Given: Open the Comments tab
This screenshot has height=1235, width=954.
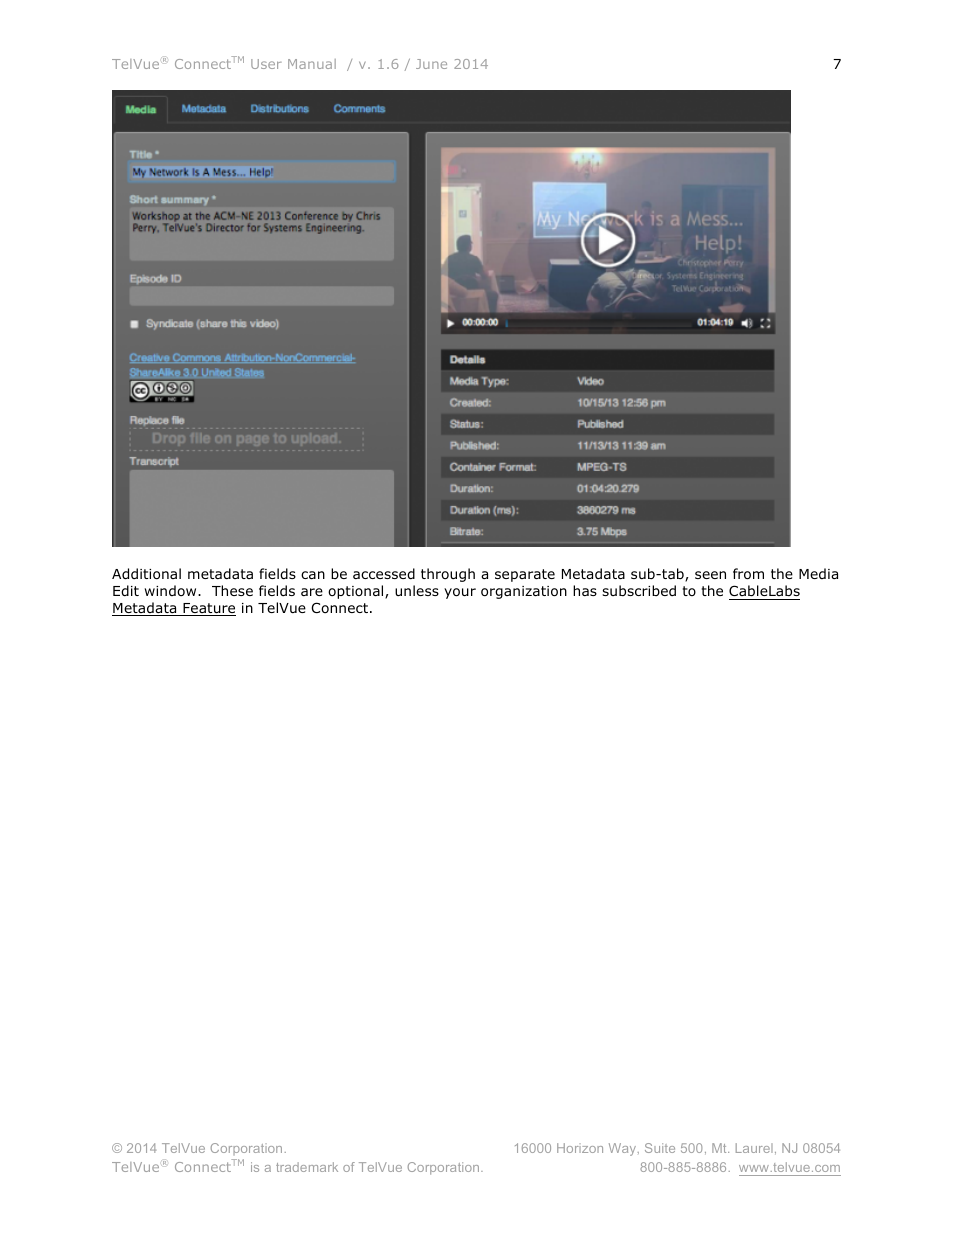Looking at the screenshot, I should 359,109.
